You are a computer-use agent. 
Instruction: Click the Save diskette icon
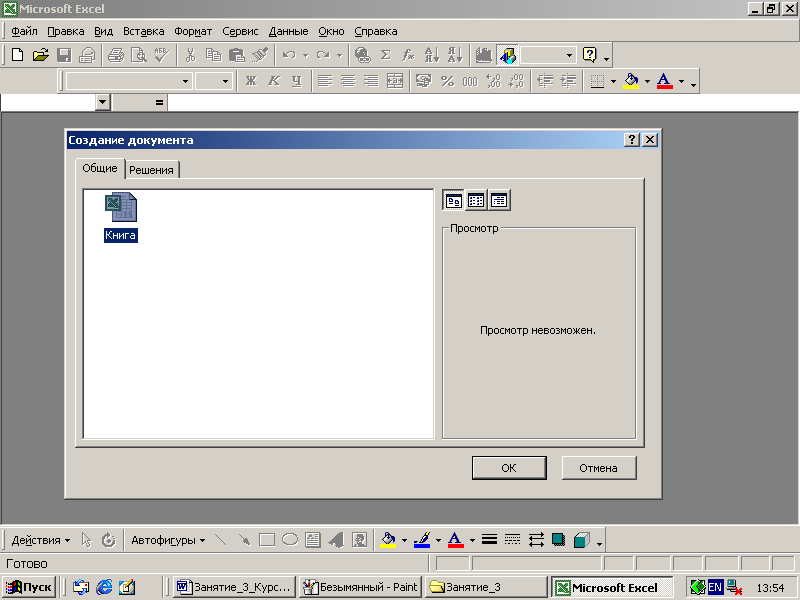64,55
